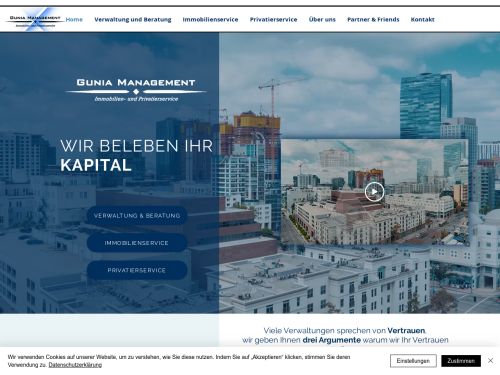Open cookie Einstellungen
Screen dimensions: 500x375
coord(413,361)
